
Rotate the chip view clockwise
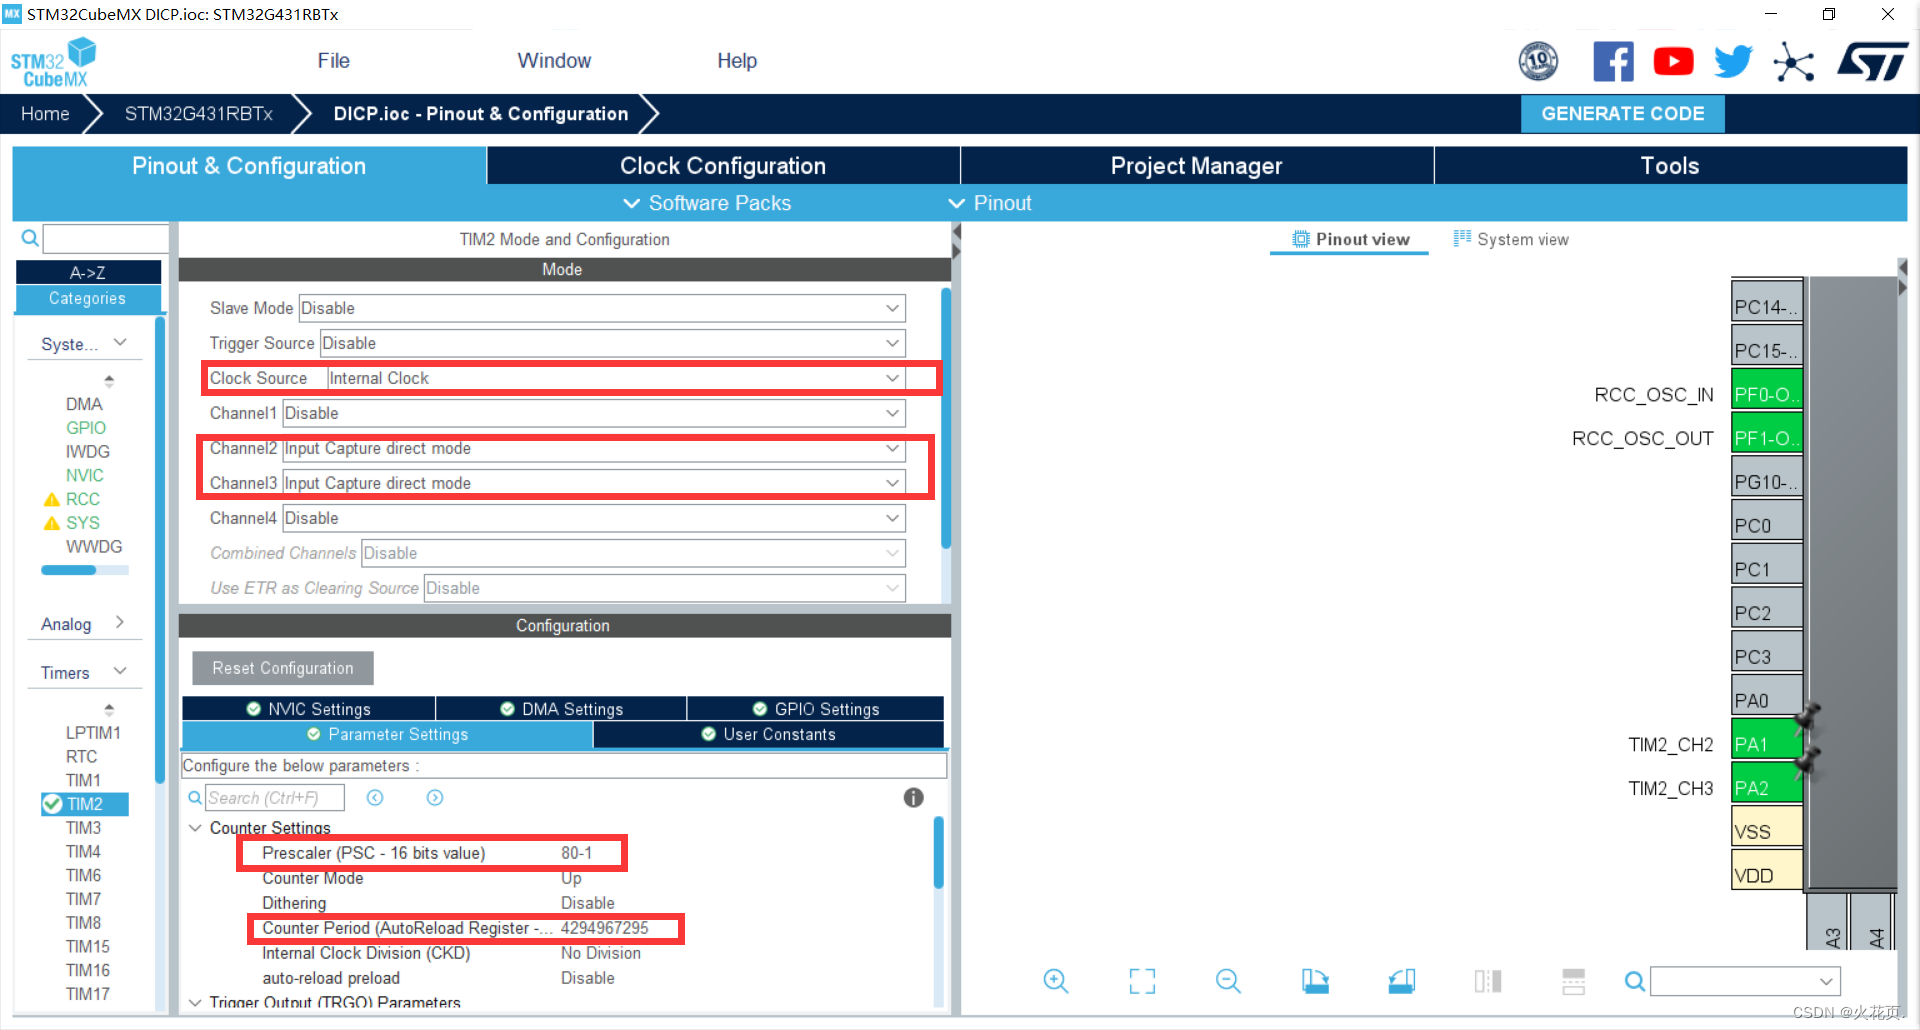coord(1315,981)
